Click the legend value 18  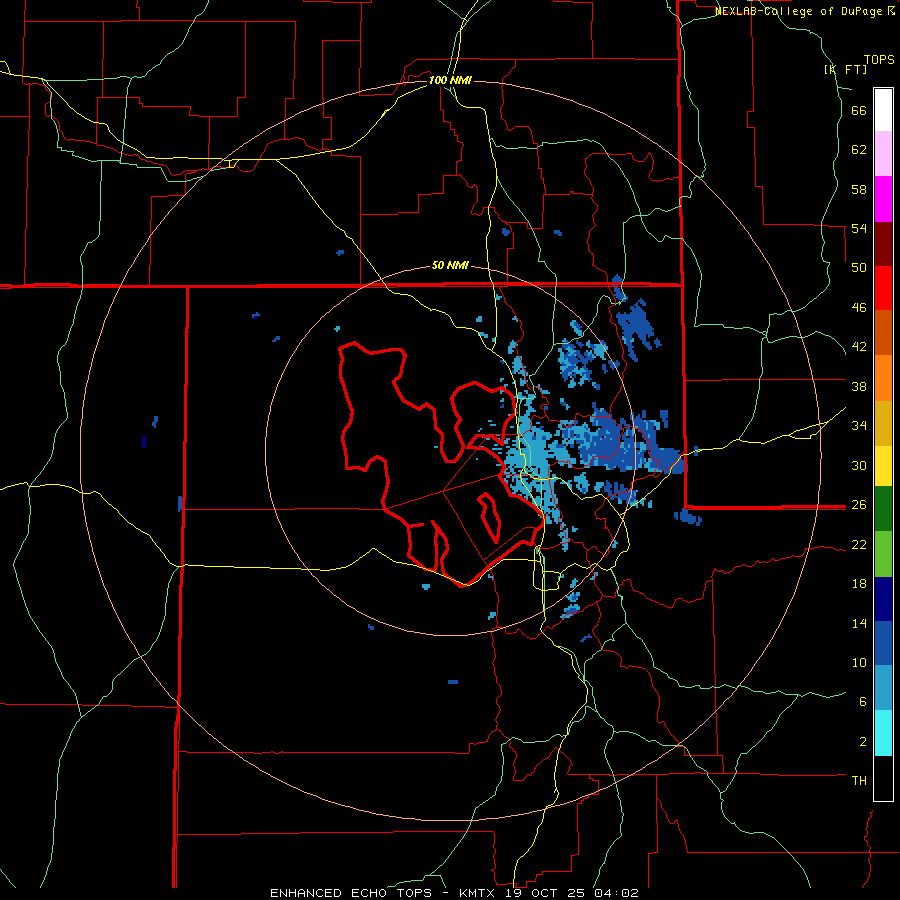pyautogui.click(x=859, y=584)
